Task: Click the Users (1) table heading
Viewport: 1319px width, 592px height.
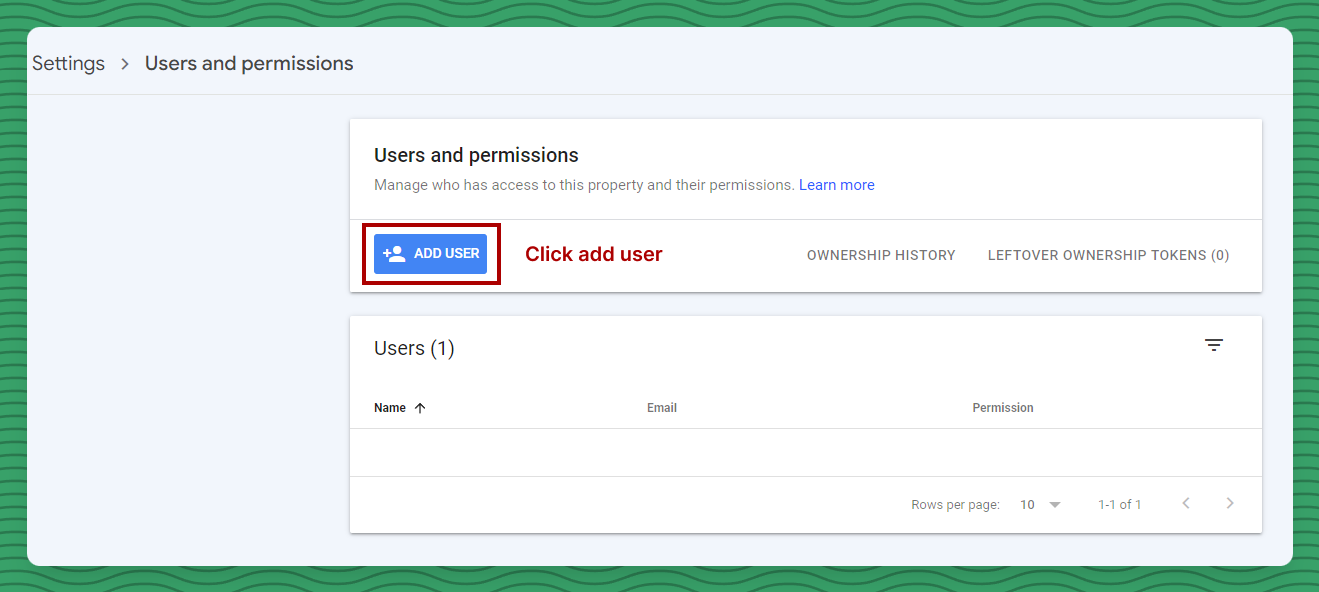Action: (x=414, y=348)
